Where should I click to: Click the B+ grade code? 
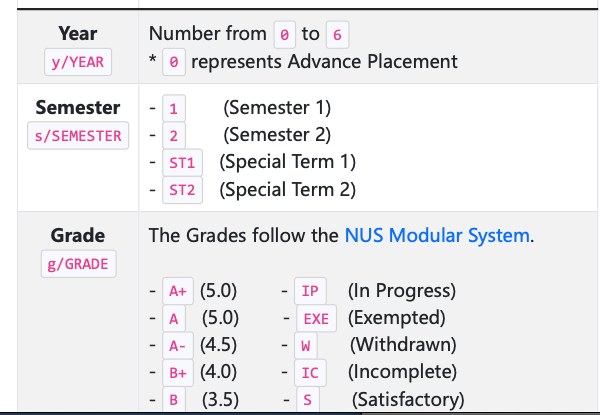pyautogui.click(x=178, y=373)
